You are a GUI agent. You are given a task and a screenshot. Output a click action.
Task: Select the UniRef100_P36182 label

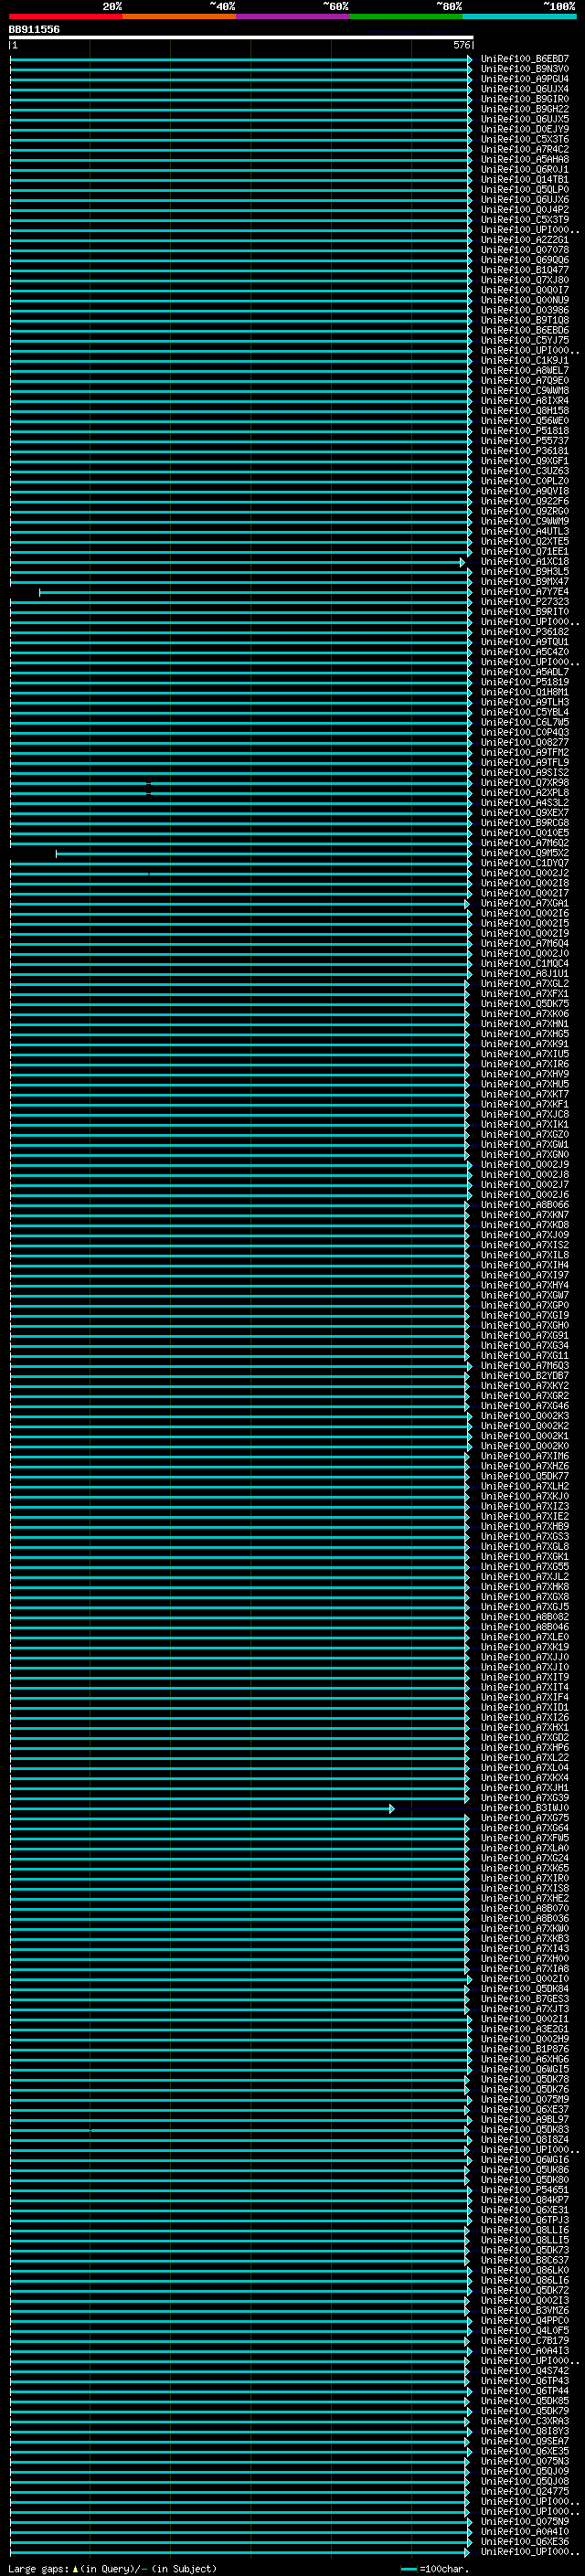[525, 632]
